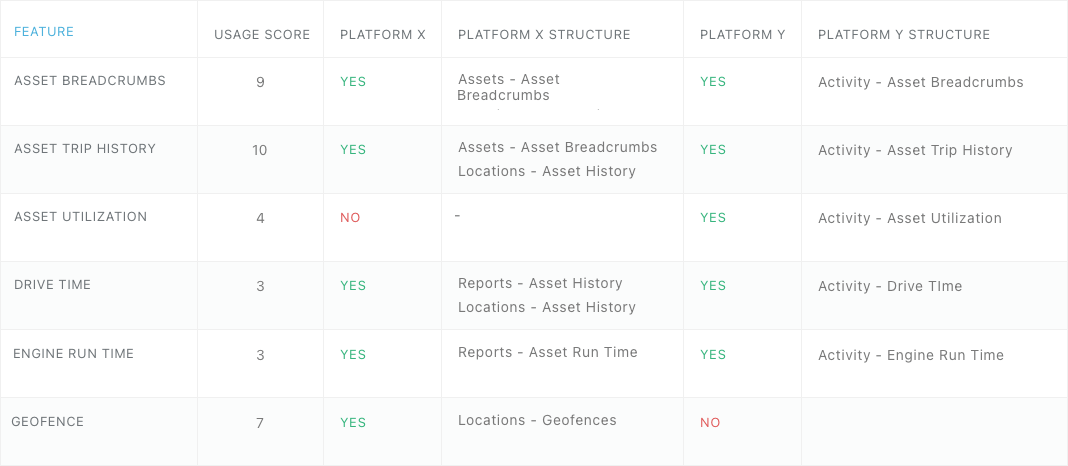Click the USAGE SCORE column header
The width and height of the screenshot is (1068, 466).
pyautogui.click(x=262, y=35)
